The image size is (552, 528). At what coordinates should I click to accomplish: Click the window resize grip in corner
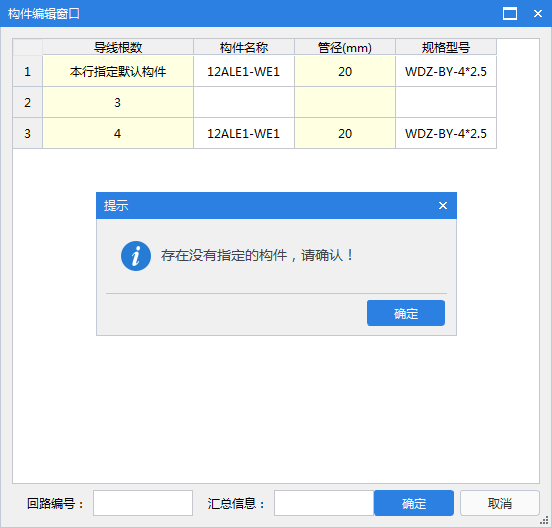[544, 520]
